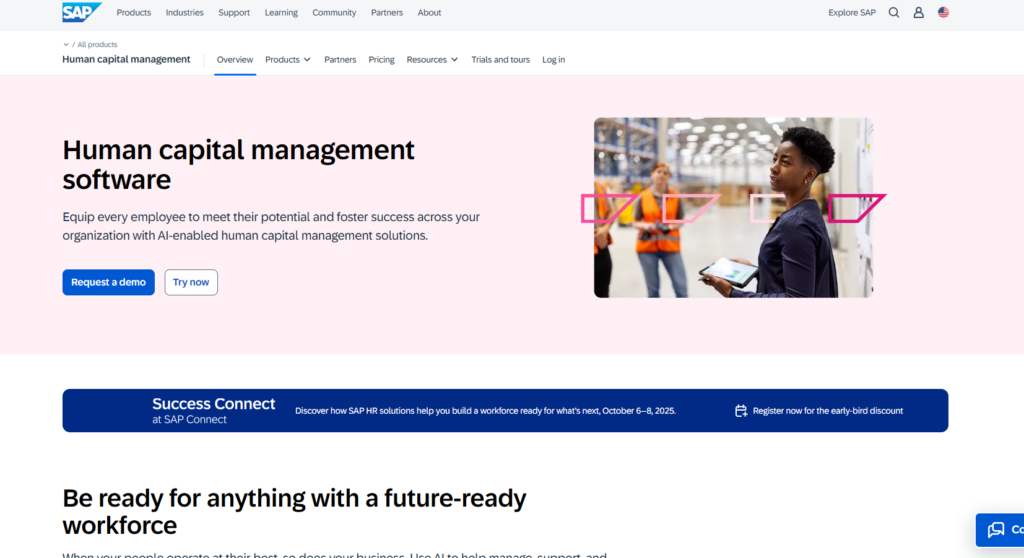The image size is (1024, 558).
Task: Click Register now for the early-bird discount
Action: point(827,411)
